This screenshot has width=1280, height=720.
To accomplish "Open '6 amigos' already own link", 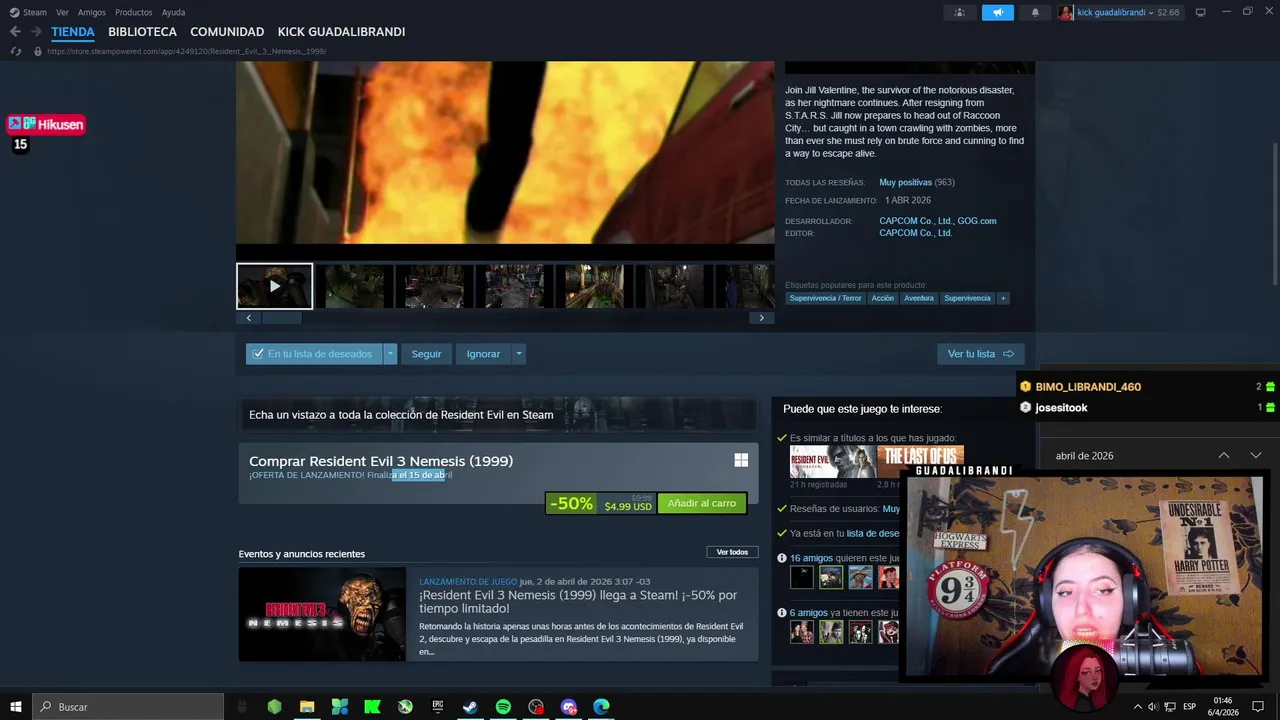I will 808,613.
